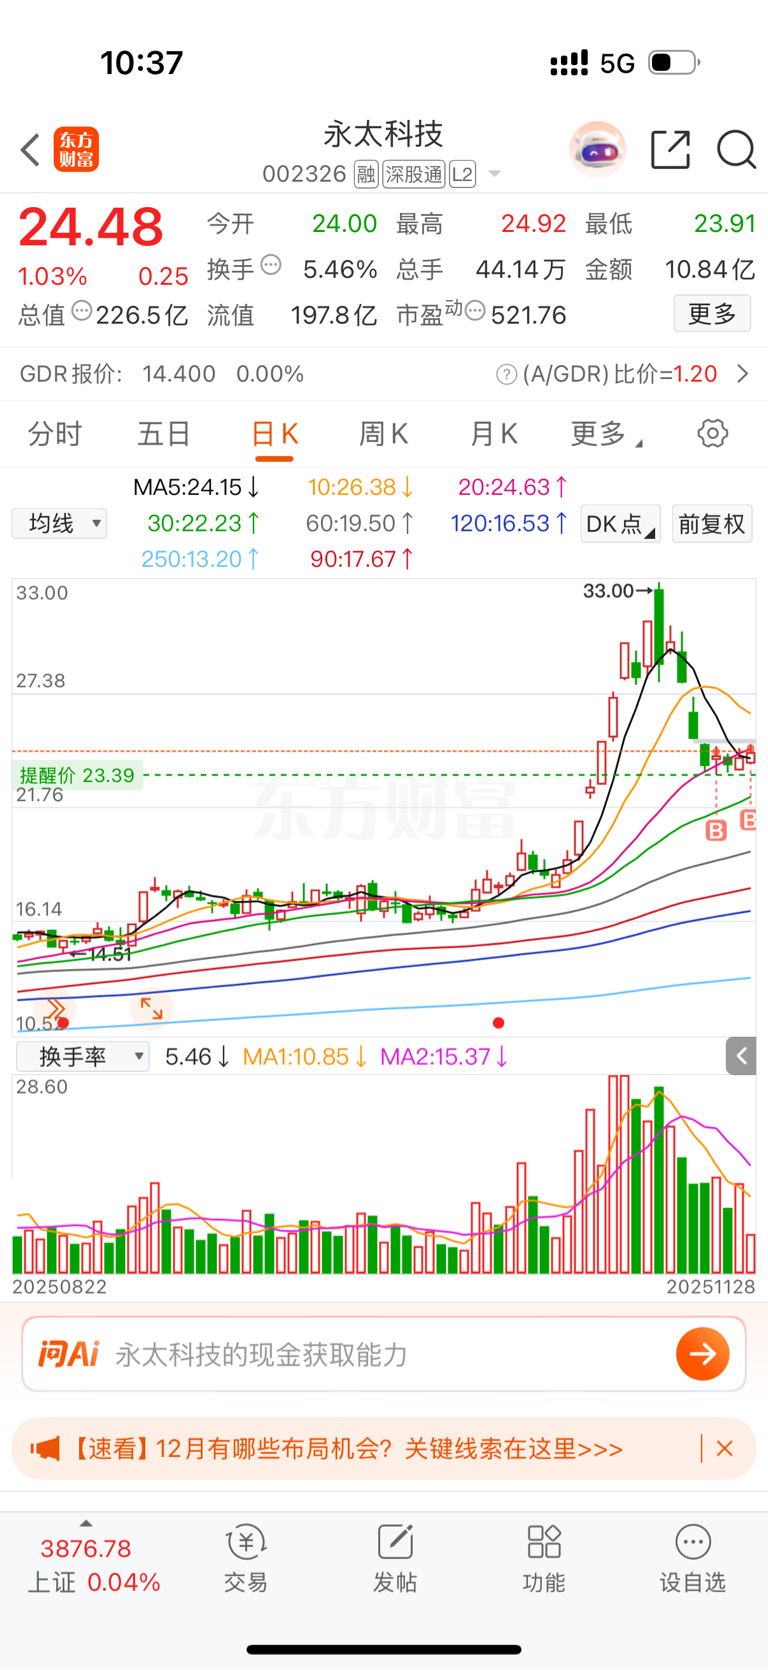This screenshot has width=768, height=1670.
Task: Tap double chevron icon on chart bottom-left
Action: click(56, 1008)
